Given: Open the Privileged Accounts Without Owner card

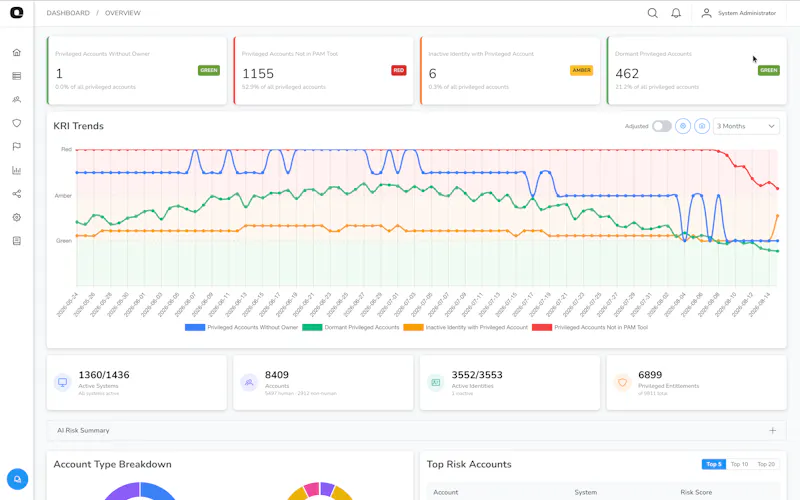Looking at the screenshot, I should tap(137, 70).
